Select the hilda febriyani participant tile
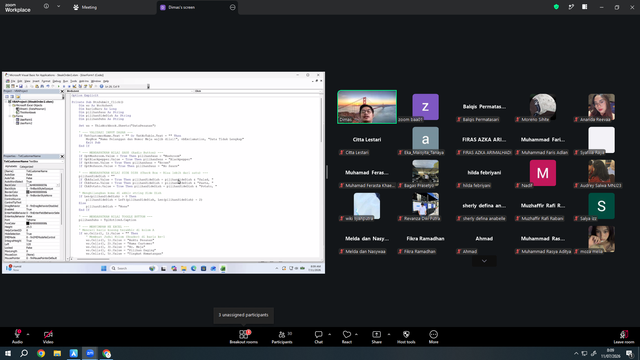The width and height of the screenshot is (640, 360). pos(484,173)
